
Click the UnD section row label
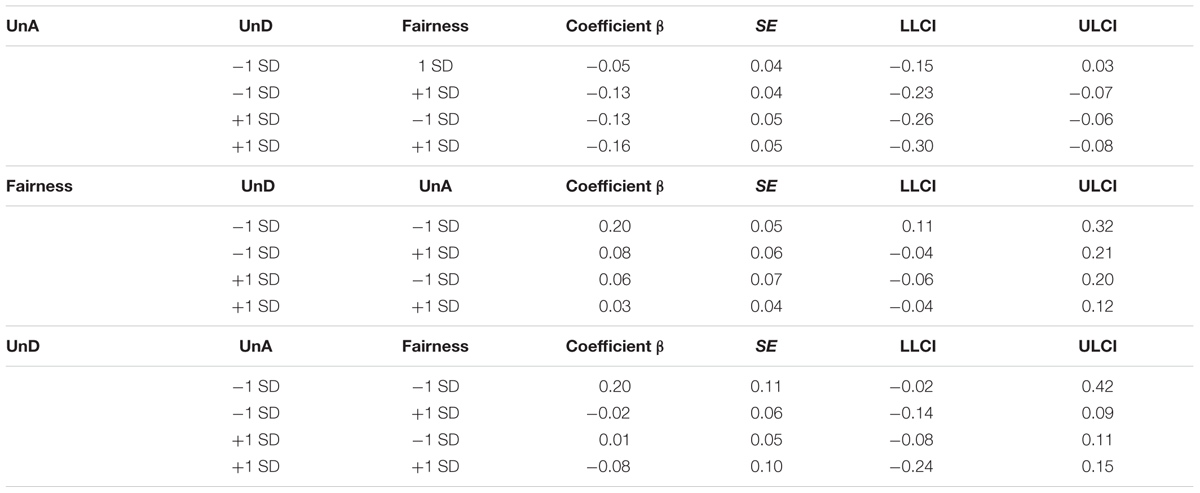point(23,346)
